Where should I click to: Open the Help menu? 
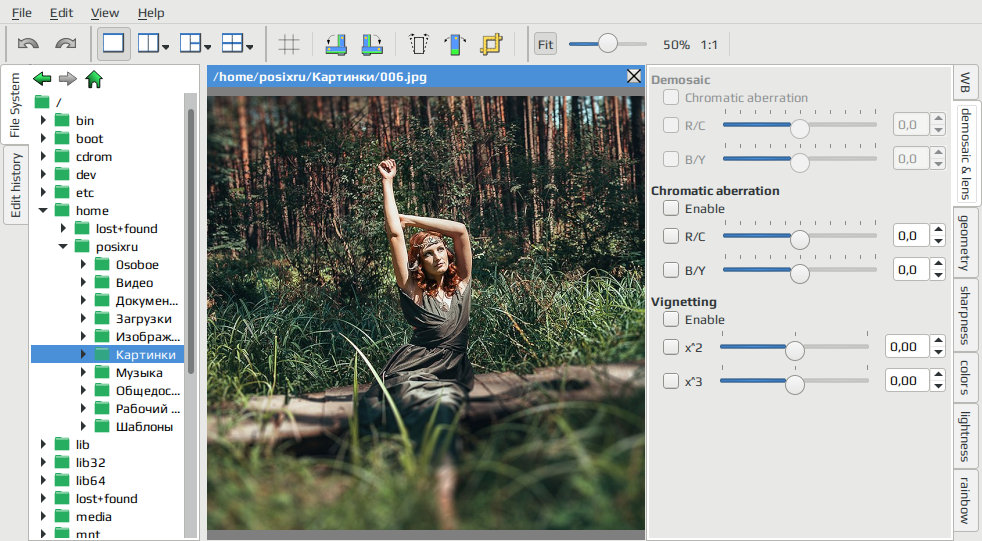coord(151,13)
